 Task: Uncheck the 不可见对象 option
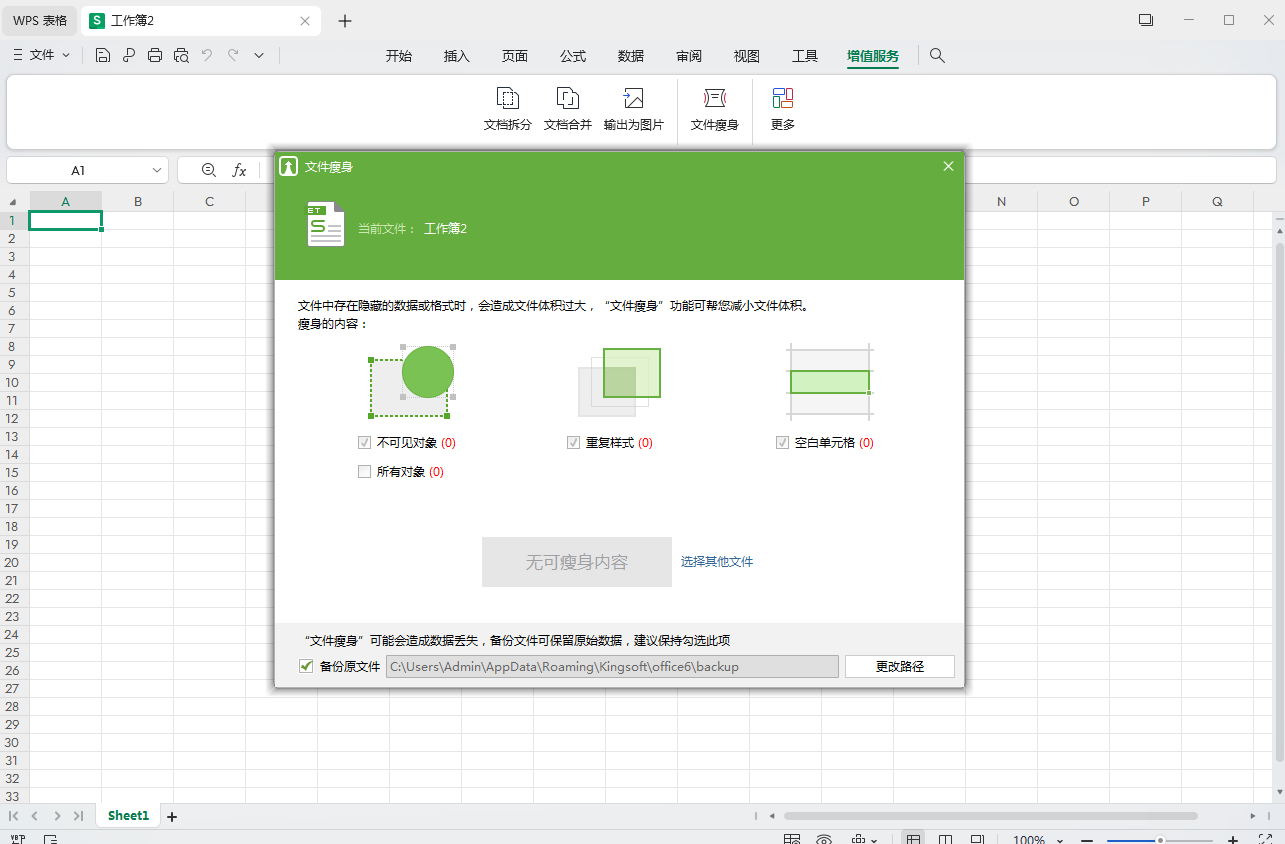364,442
